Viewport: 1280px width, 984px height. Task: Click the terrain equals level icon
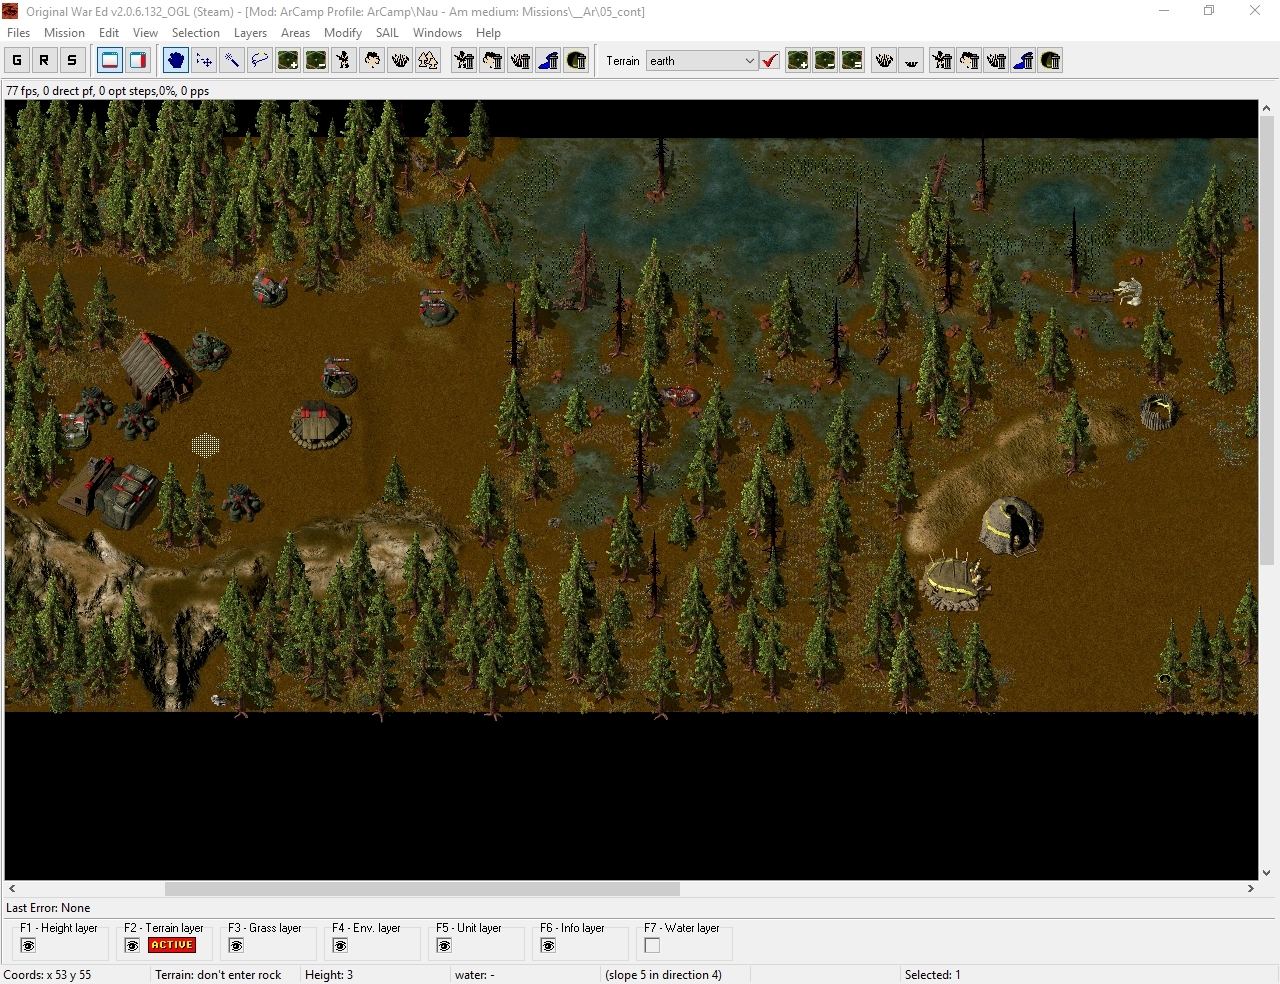[x=852, y=61]
